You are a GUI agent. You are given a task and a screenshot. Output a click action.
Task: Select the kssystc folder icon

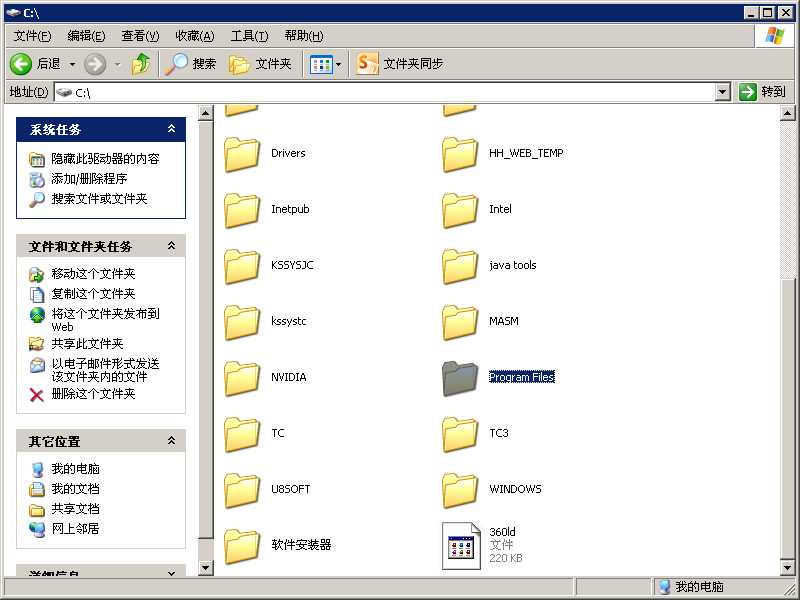(x=242, y=322)
